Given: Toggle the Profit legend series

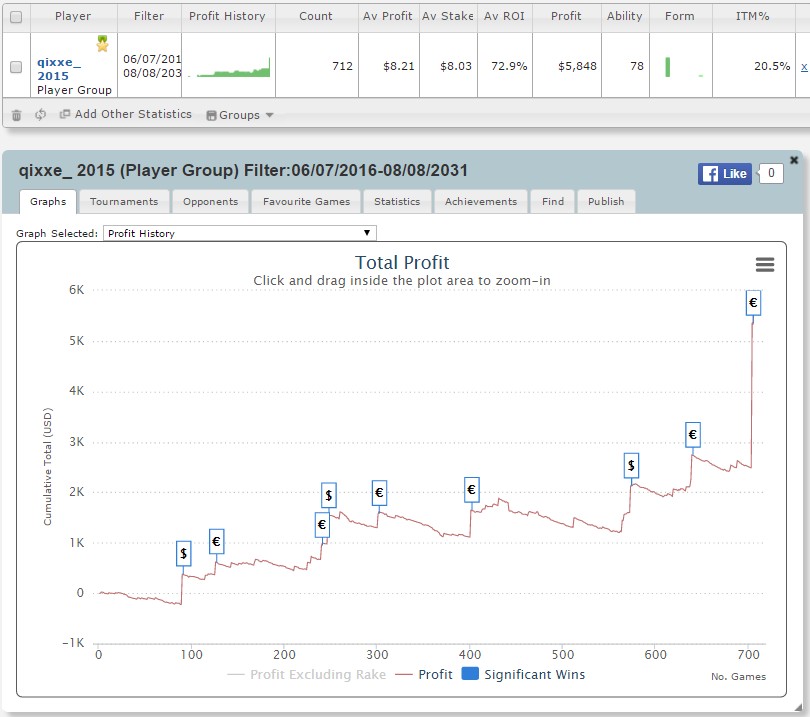Looking at the screenshot, I should tap(424, 675).
